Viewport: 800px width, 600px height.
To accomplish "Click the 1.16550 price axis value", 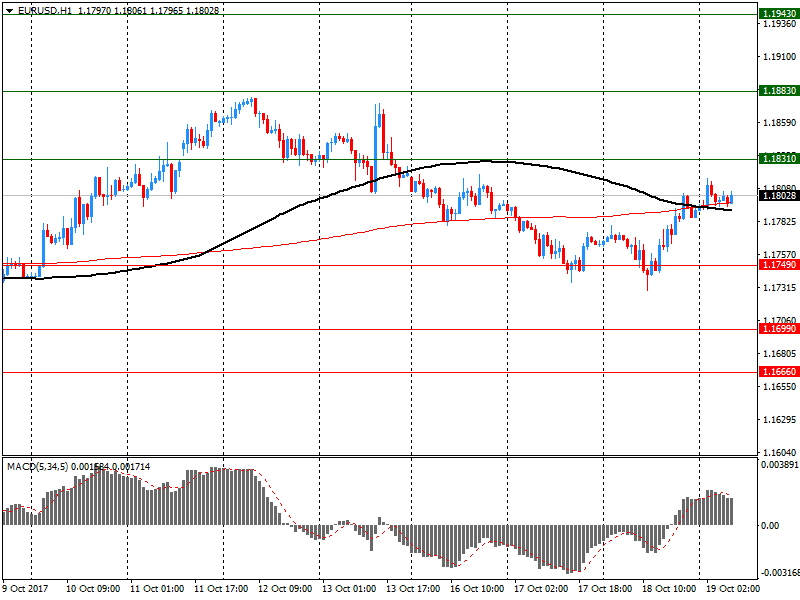I will point(780,387).
